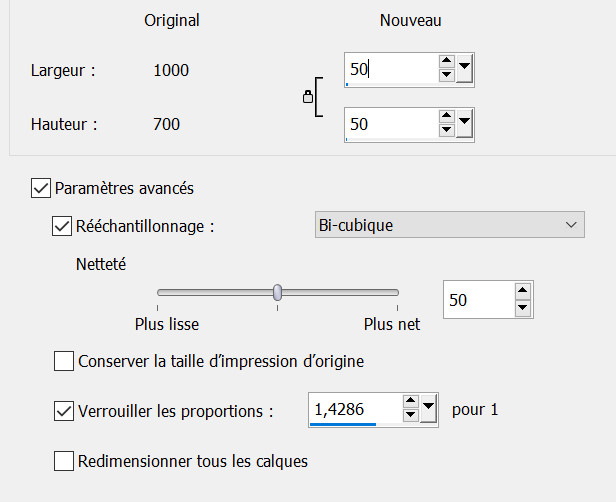
Task: Decrease the new height spinner down arrow
Action: point(446,131)
